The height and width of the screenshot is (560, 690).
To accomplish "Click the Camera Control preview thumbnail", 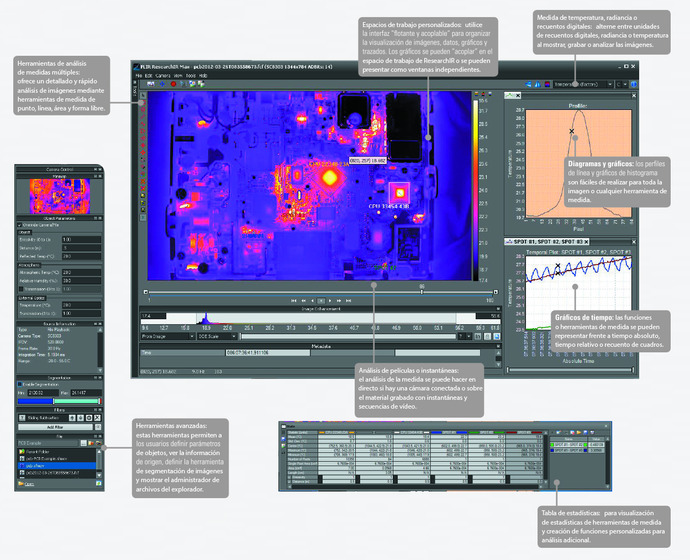I will (x=60, y=196).
